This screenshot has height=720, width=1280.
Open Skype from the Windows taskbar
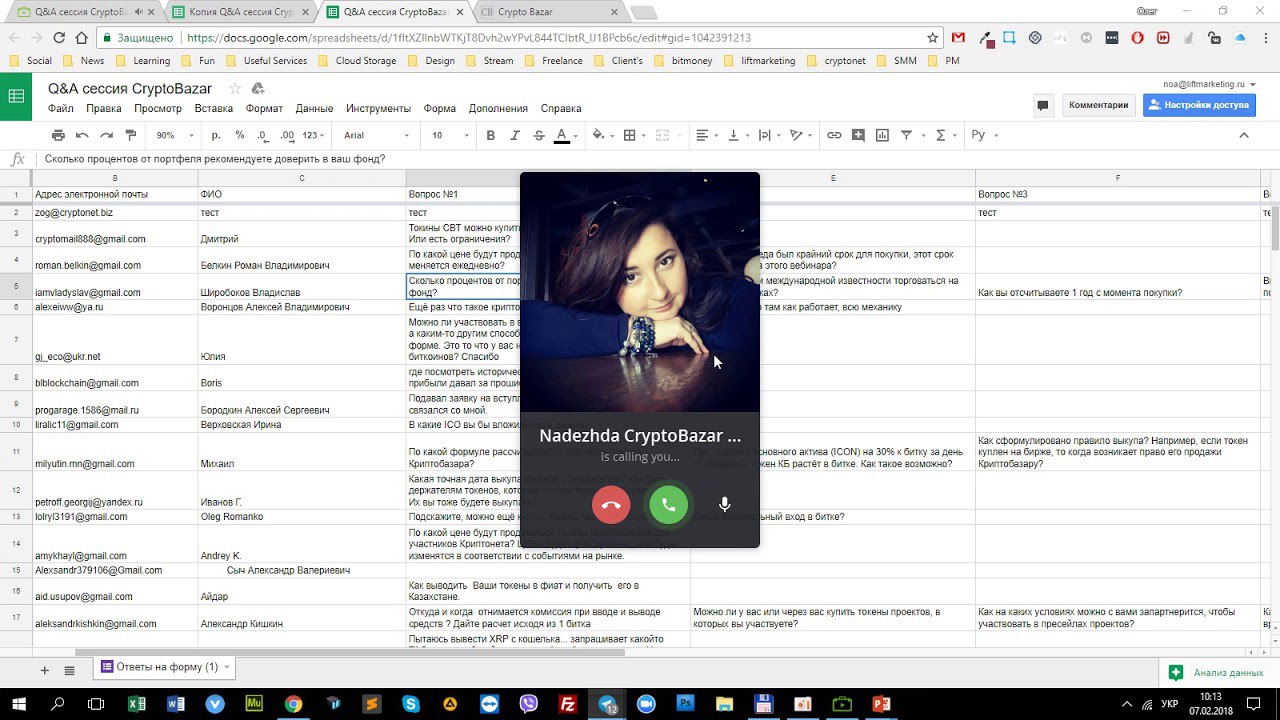[410, 704]
